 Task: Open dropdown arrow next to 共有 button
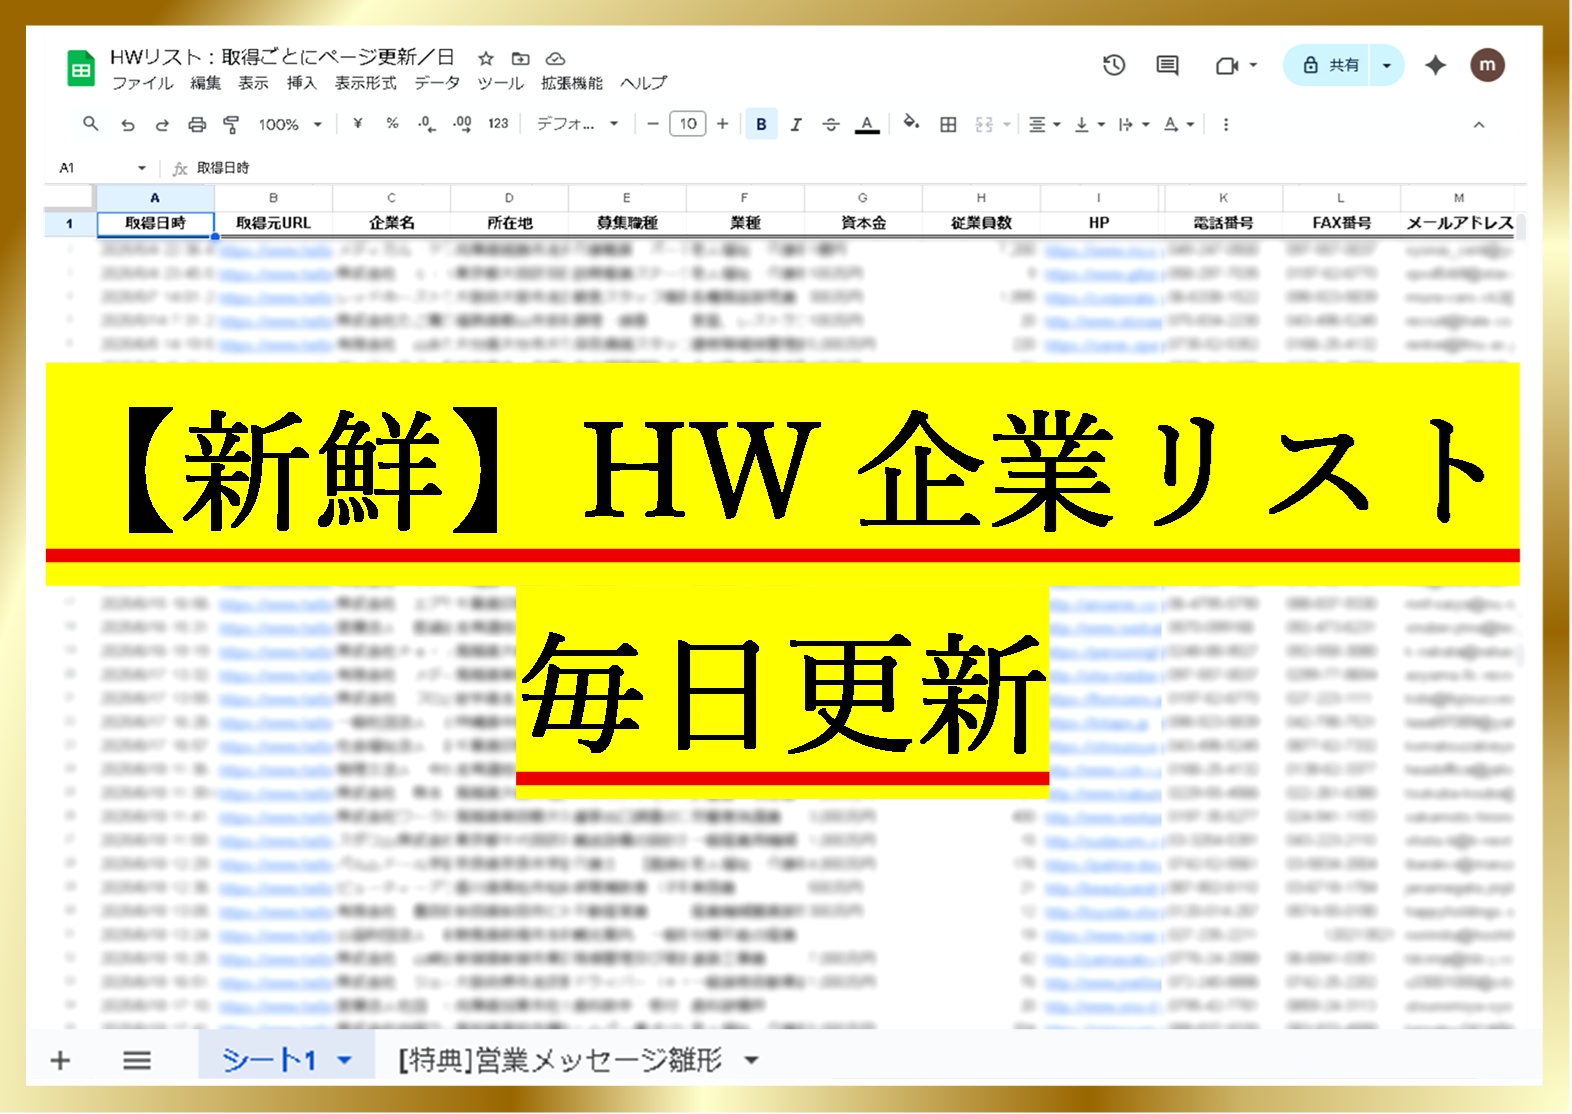pos(1387,66)
